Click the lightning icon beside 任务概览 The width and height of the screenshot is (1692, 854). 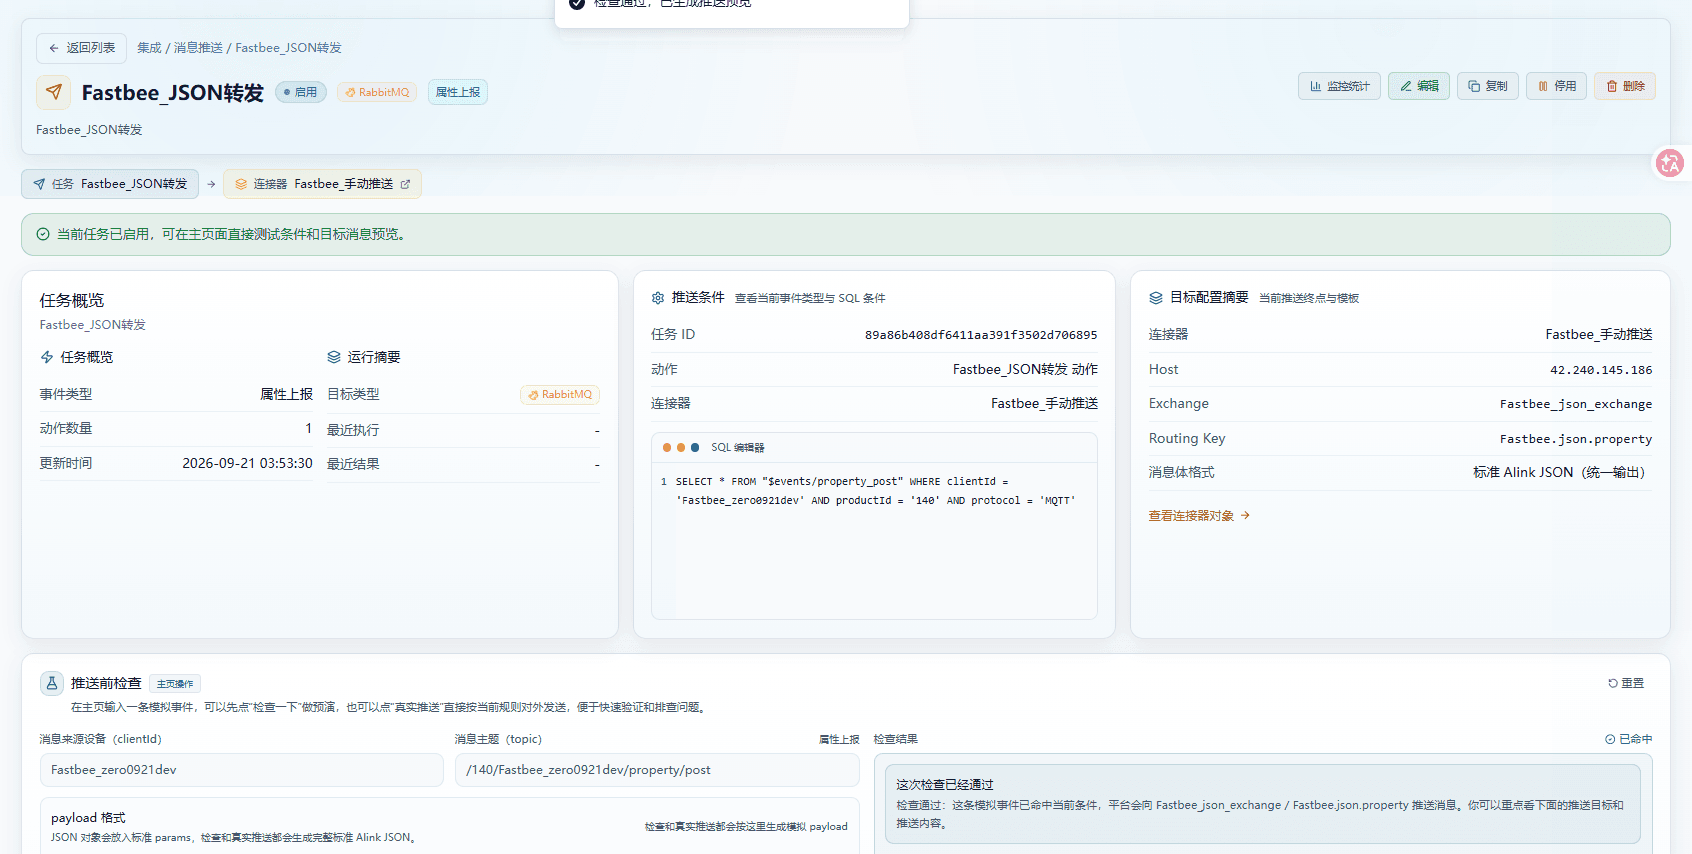coord(47,357)
